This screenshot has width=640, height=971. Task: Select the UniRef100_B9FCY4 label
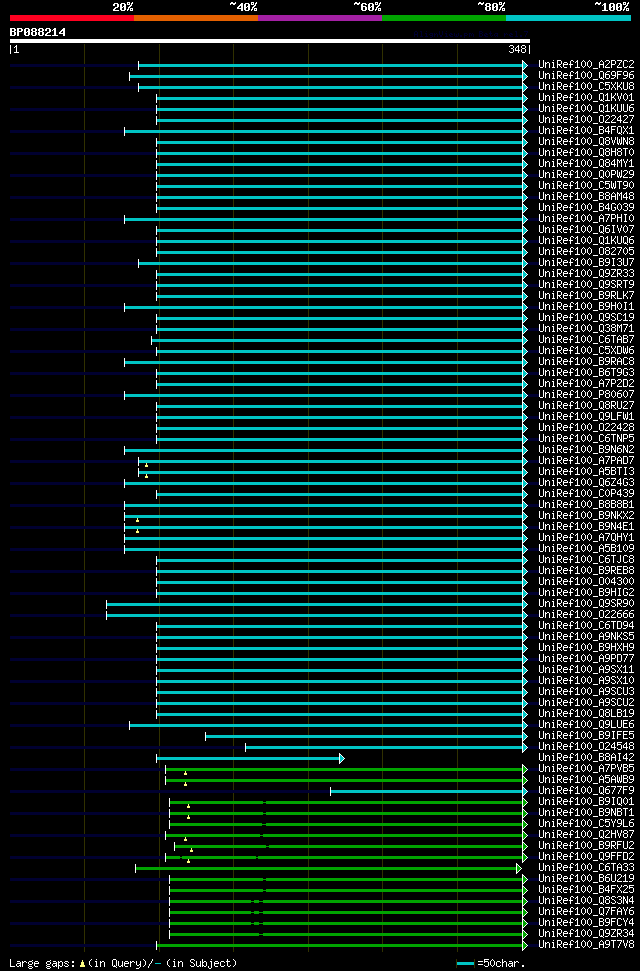(x=586, y=923)
